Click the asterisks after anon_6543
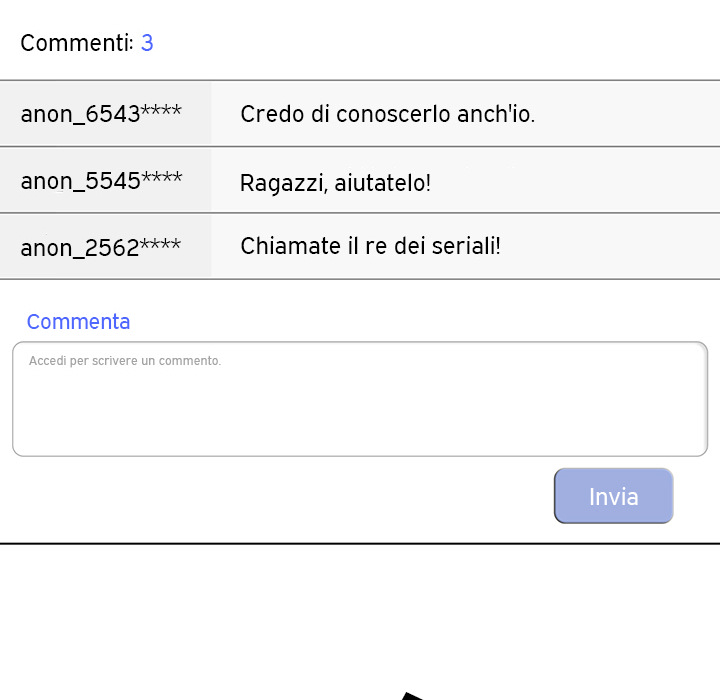 pos(161,112)
